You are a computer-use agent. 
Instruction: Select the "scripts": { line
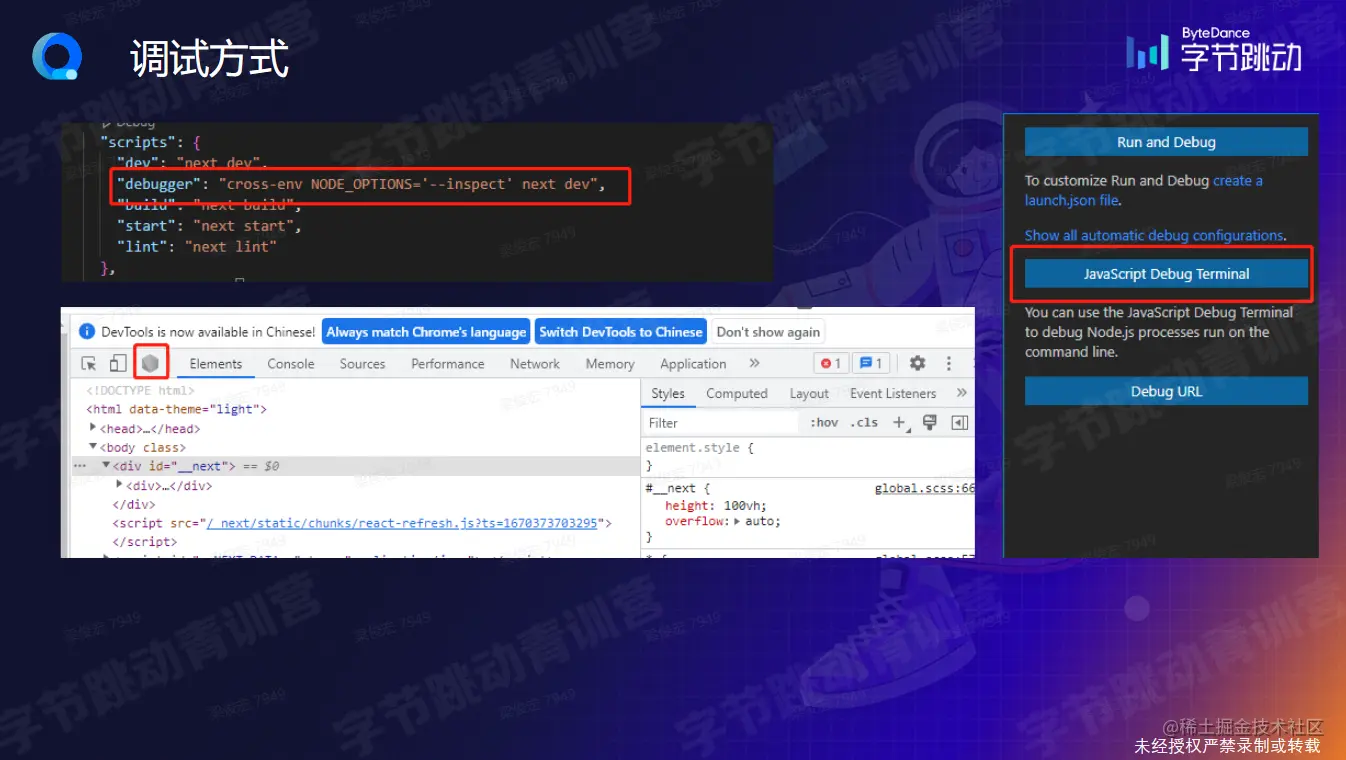(x=150, y=143)
